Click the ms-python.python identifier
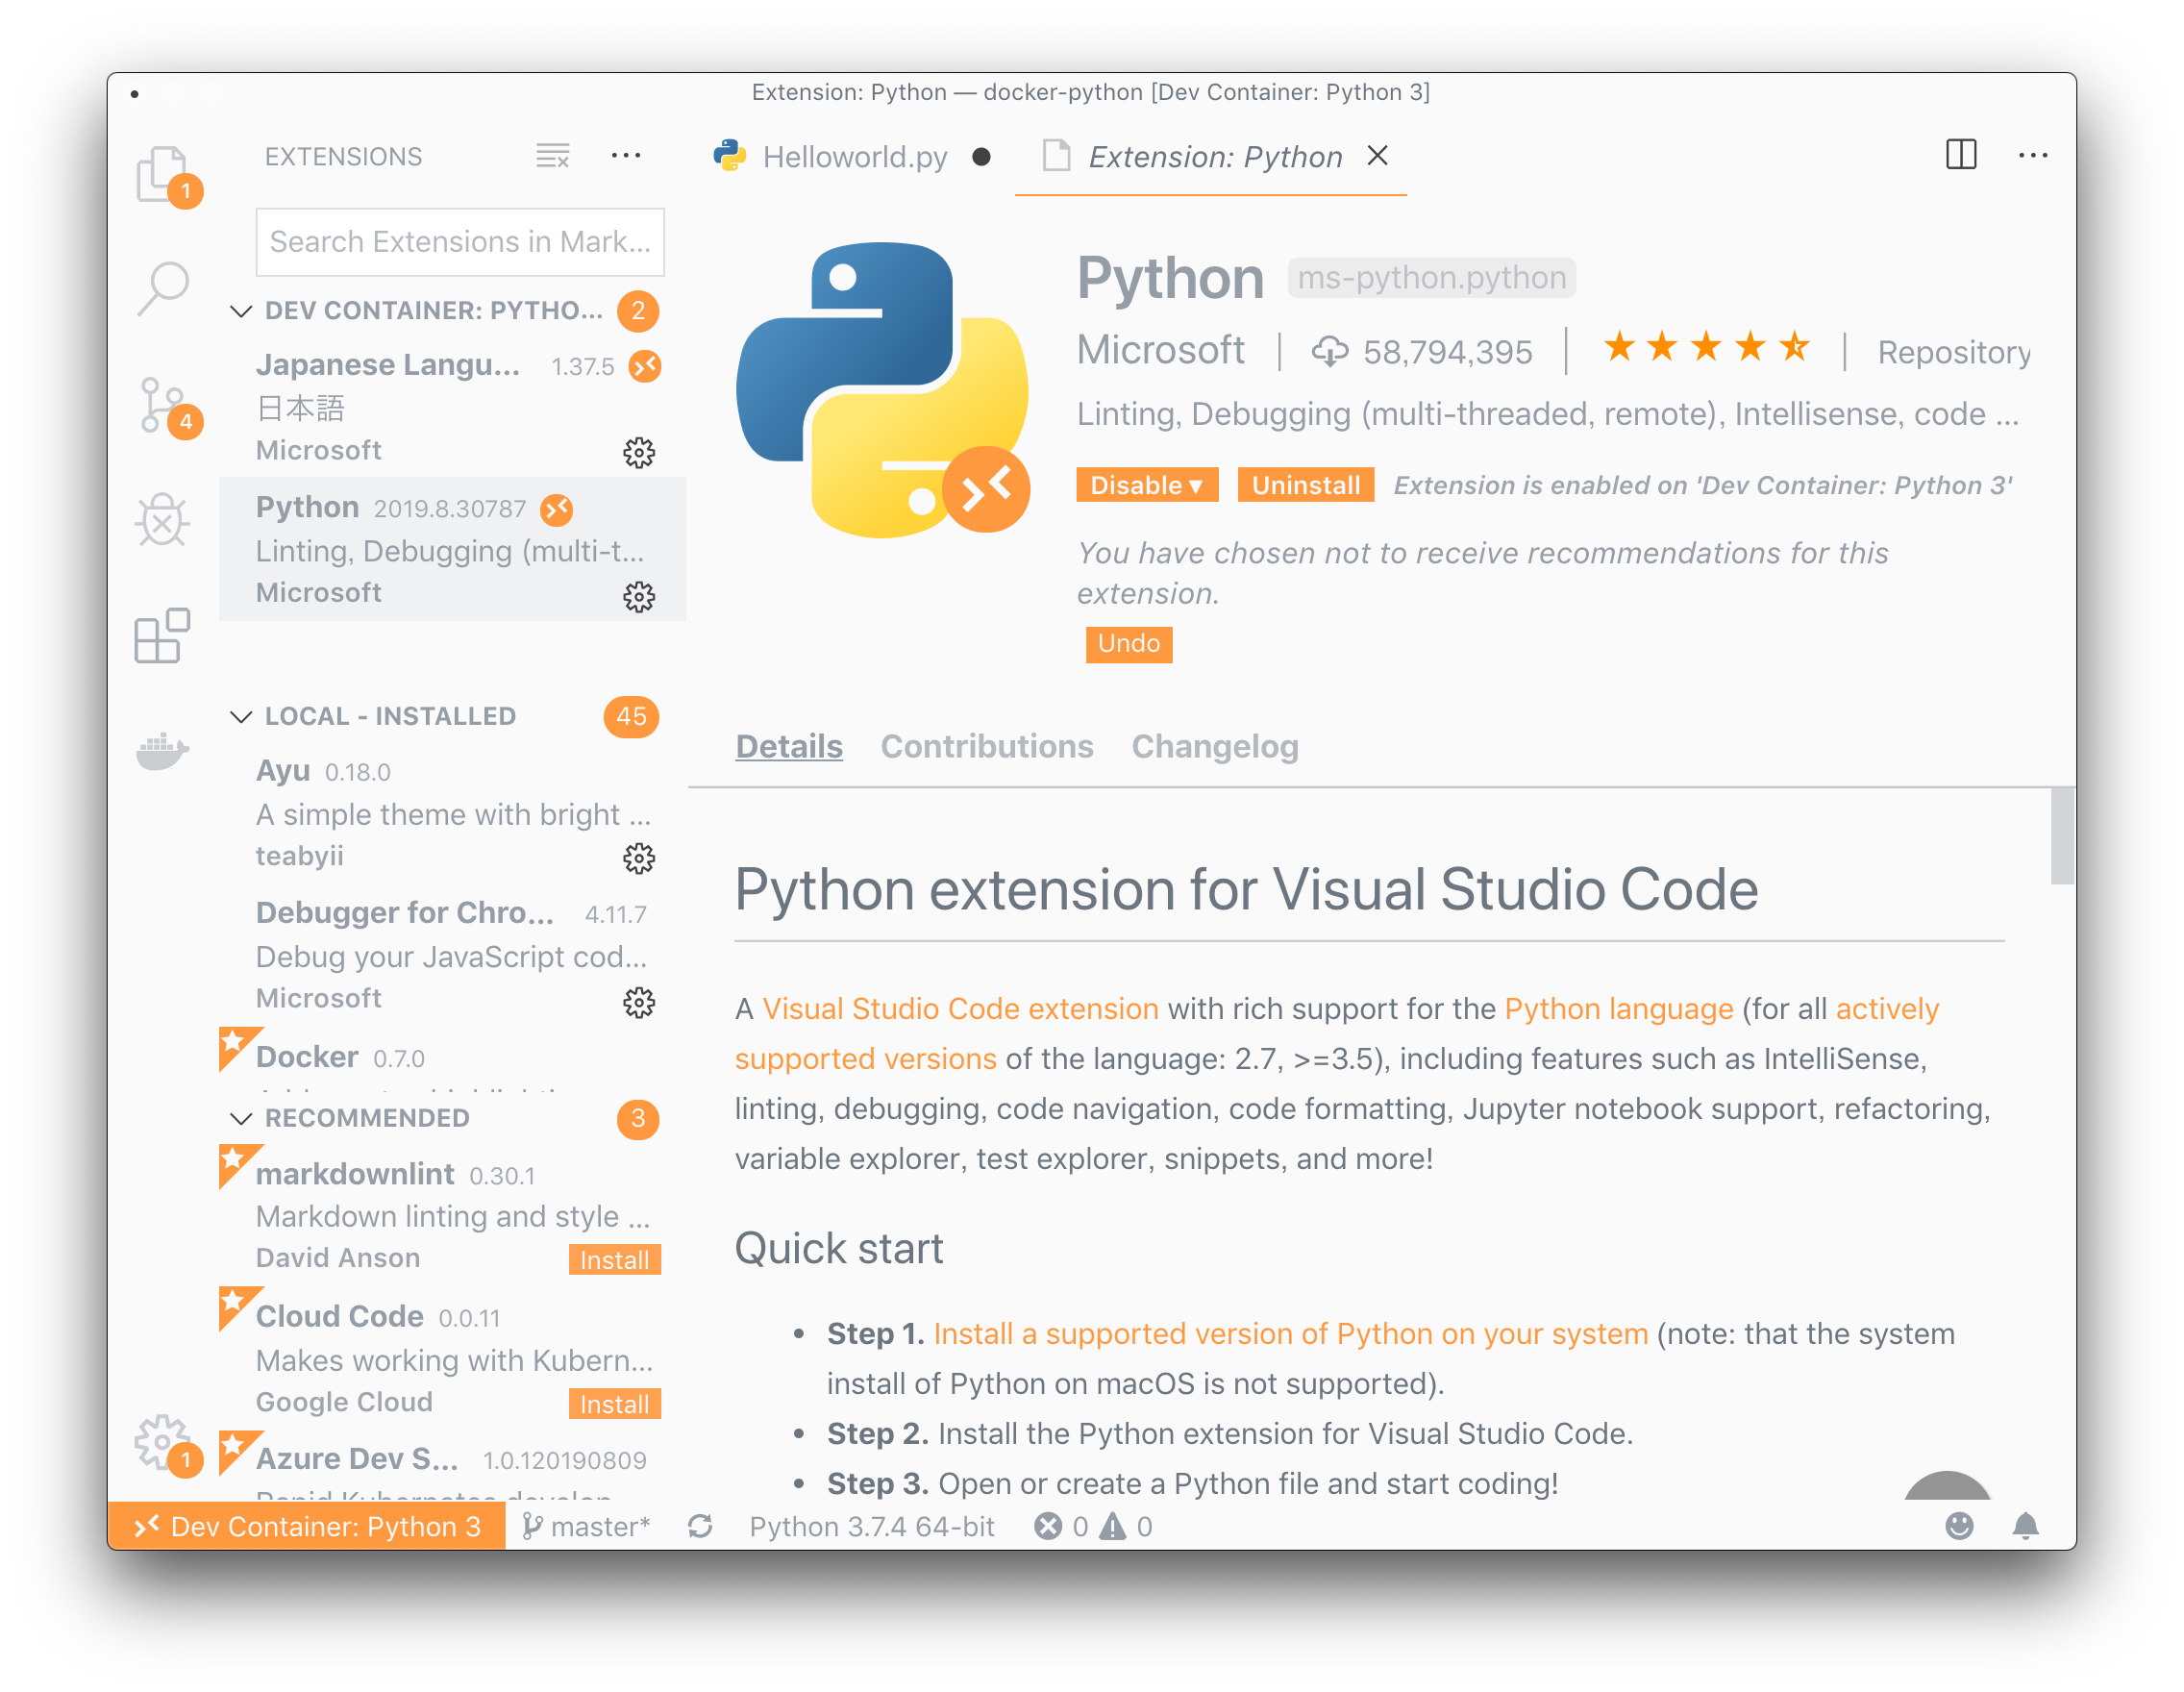Image resolution: width=2184 pixels, height=1692 pixels. 1431,277
